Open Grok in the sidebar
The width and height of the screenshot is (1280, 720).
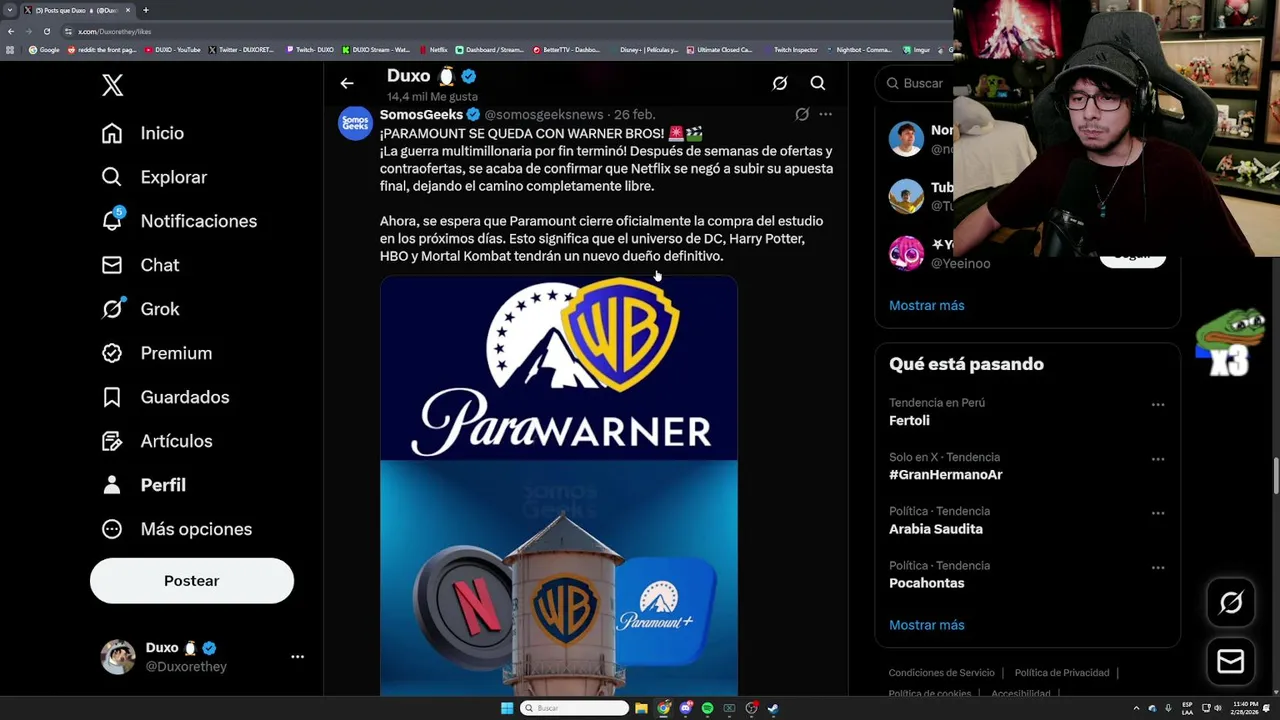[140, 309]
